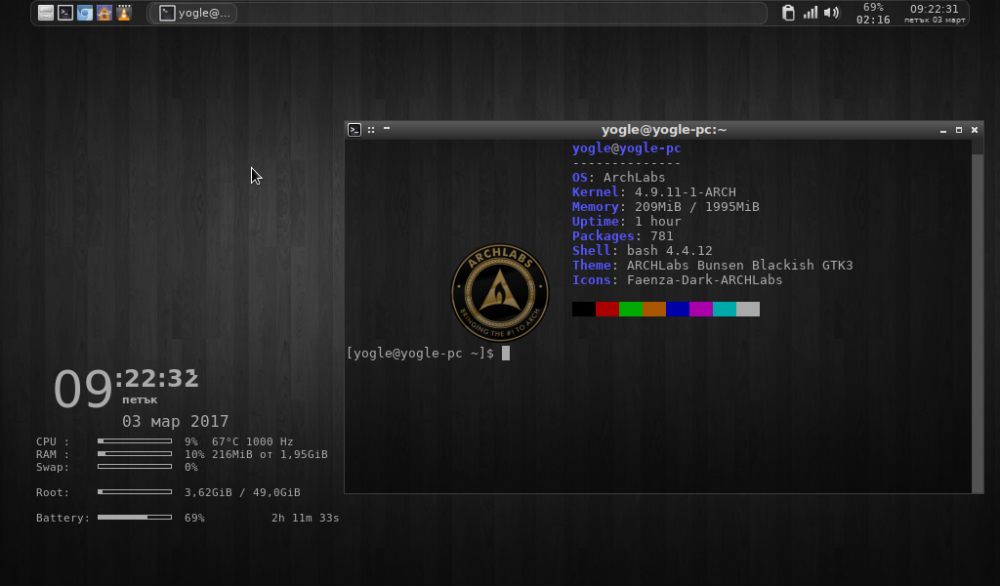Click the conky Battery level bar
Screen dimensions: 1000x586
point(135,518)
